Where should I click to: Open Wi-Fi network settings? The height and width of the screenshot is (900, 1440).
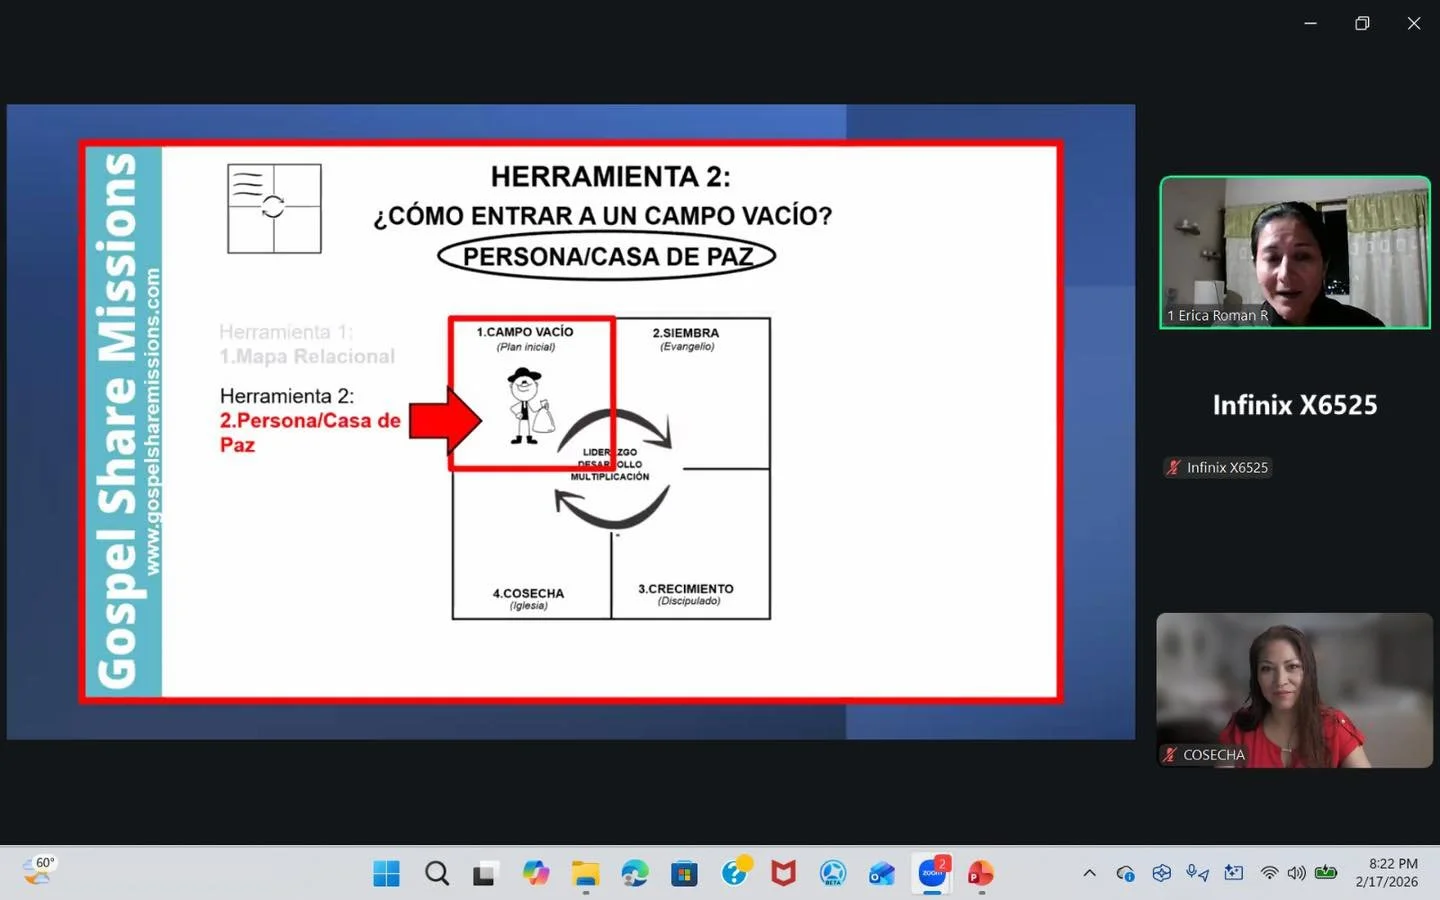(x=1269, y=873)
